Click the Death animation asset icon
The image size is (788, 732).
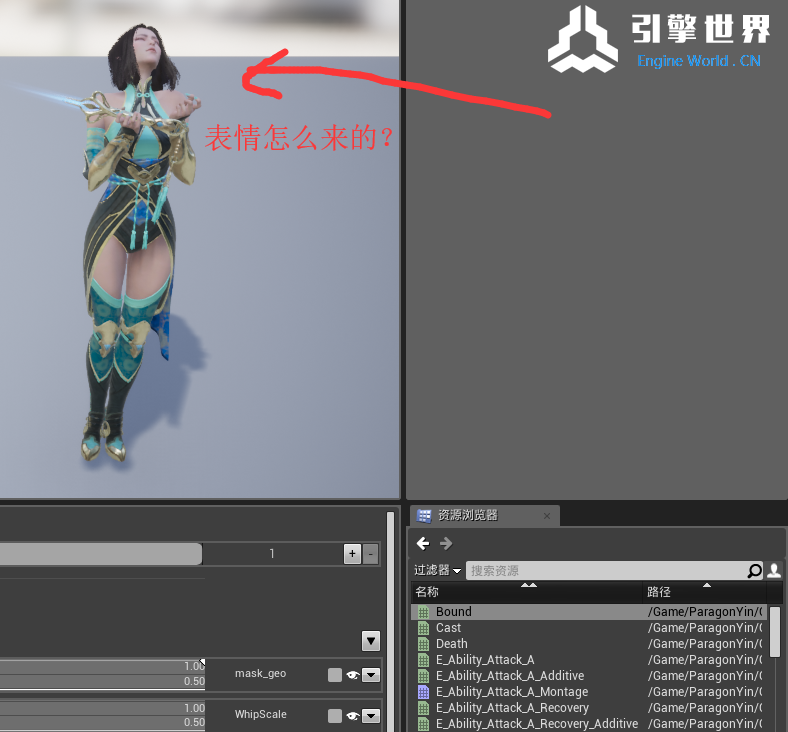coord(424,644)
